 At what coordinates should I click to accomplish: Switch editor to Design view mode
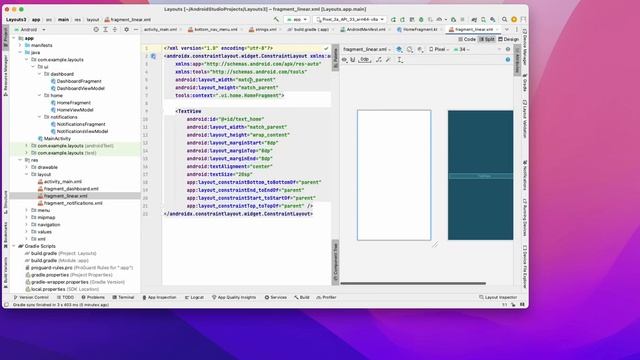click(x=508, y=39)
